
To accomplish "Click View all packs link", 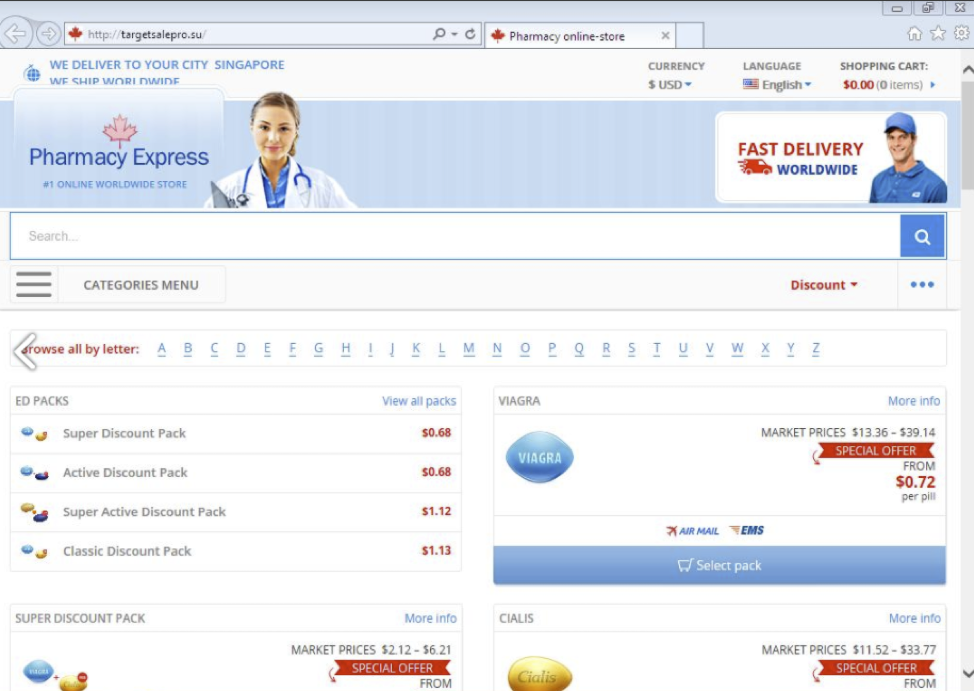I will pos(419,401).
